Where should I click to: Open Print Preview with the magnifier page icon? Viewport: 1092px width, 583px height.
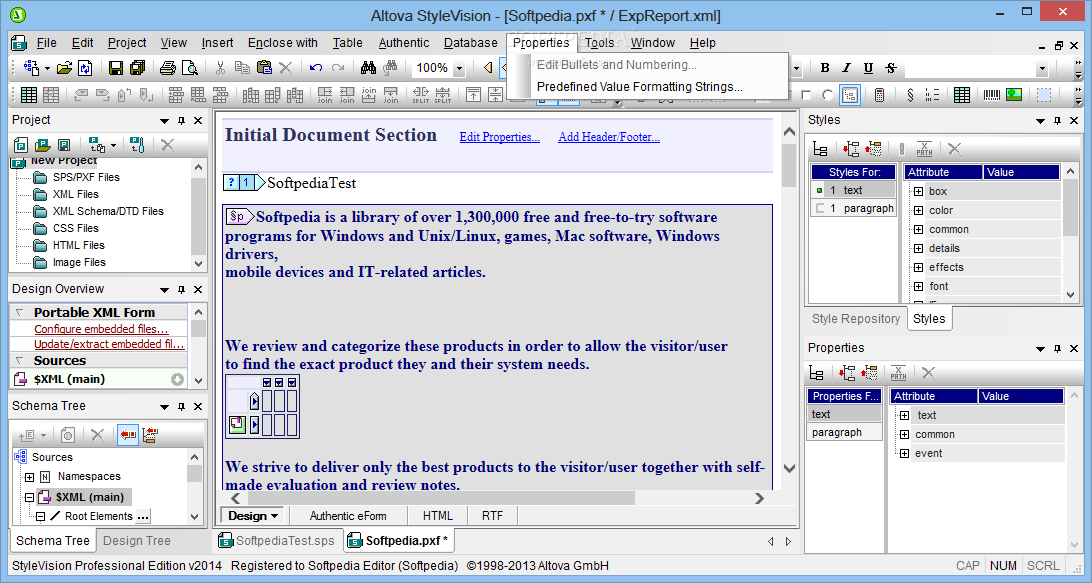tap(189, 68)
